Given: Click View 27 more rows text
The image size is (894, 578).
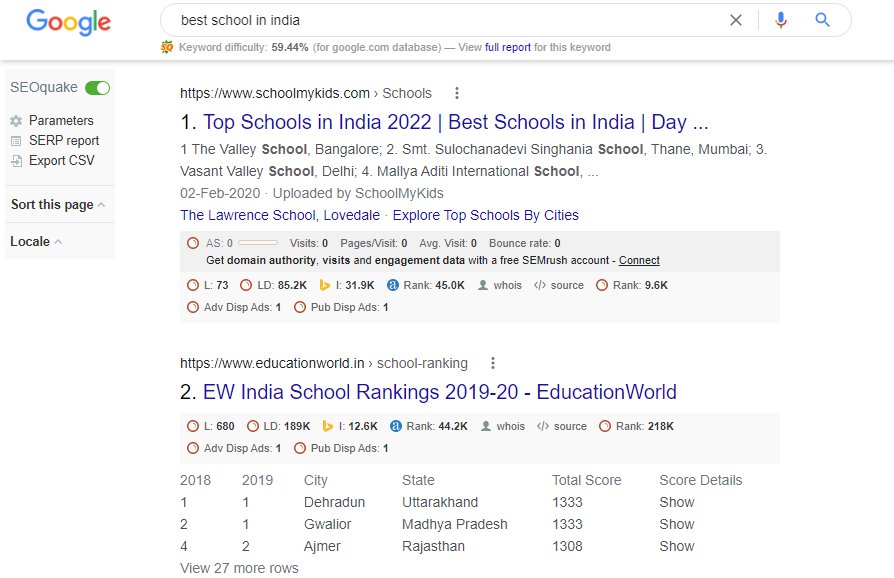Looking at the screenshot, I should click(x=239, y=568).
